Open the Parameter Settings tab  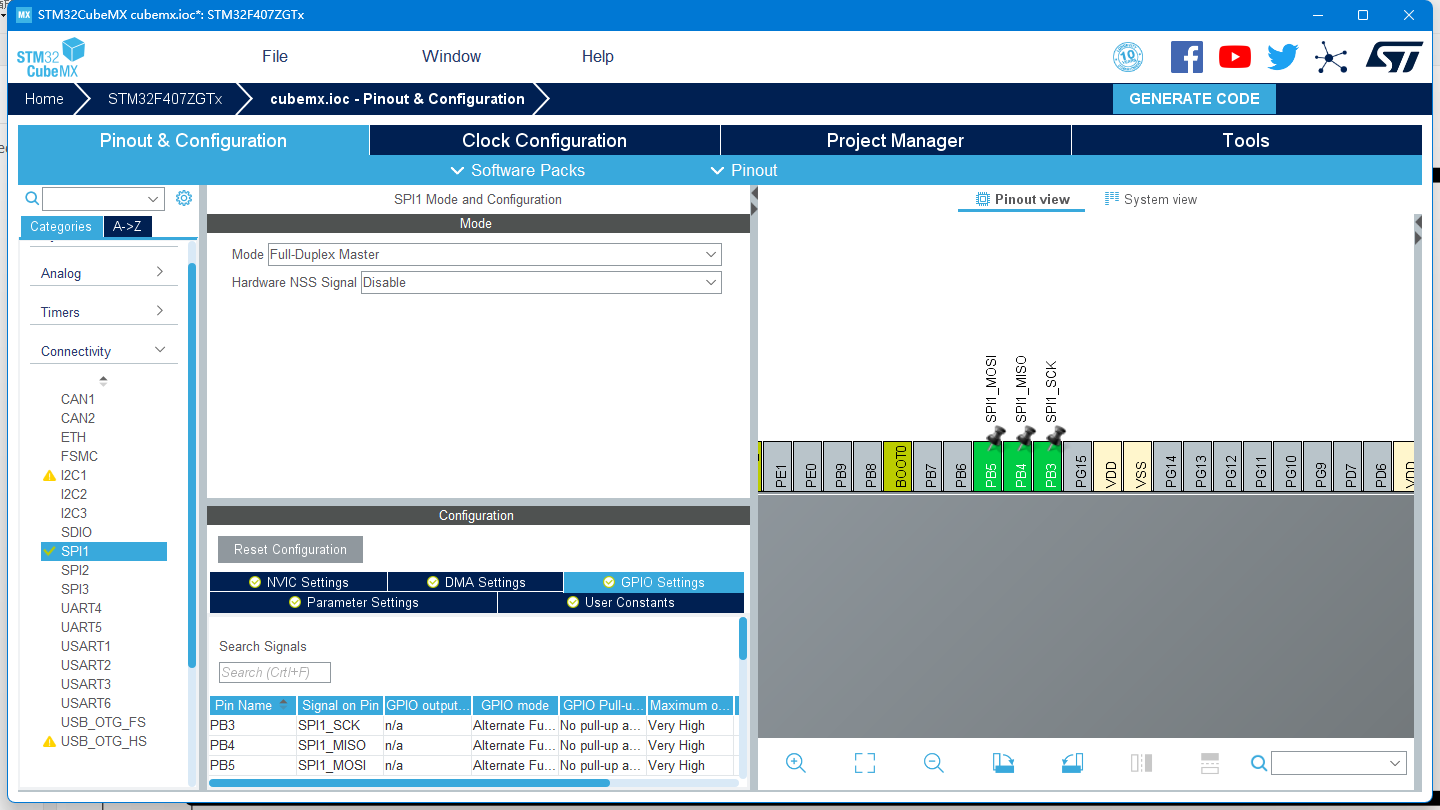tap(353, 602)
